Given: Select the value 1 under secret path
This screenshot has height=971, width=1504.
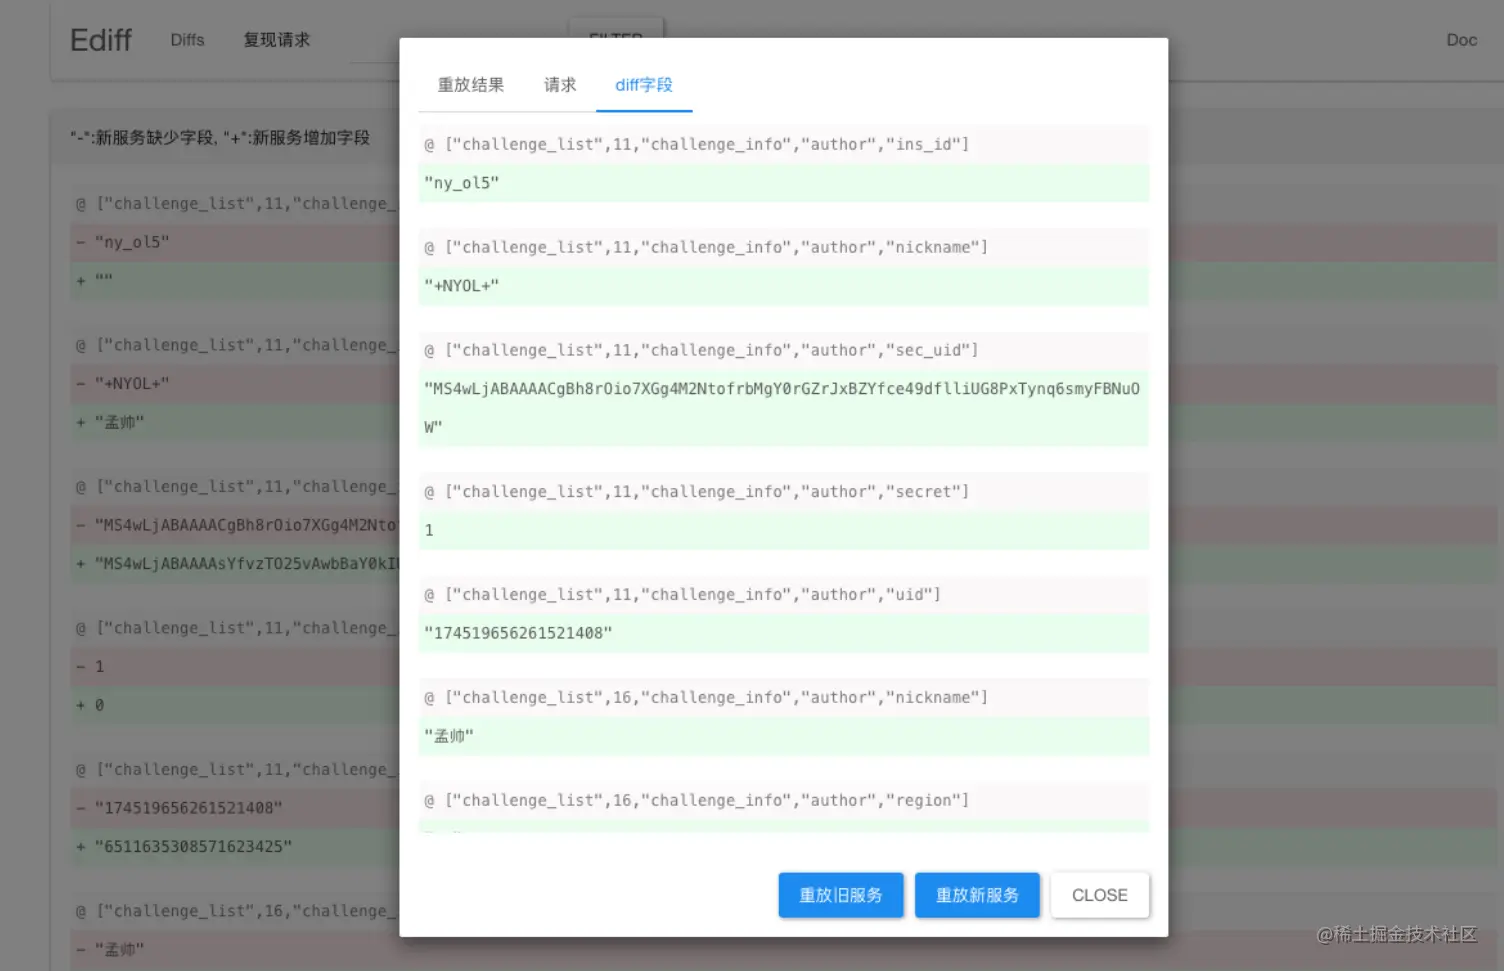Looking at the screenshot, I should coord(784,530).
